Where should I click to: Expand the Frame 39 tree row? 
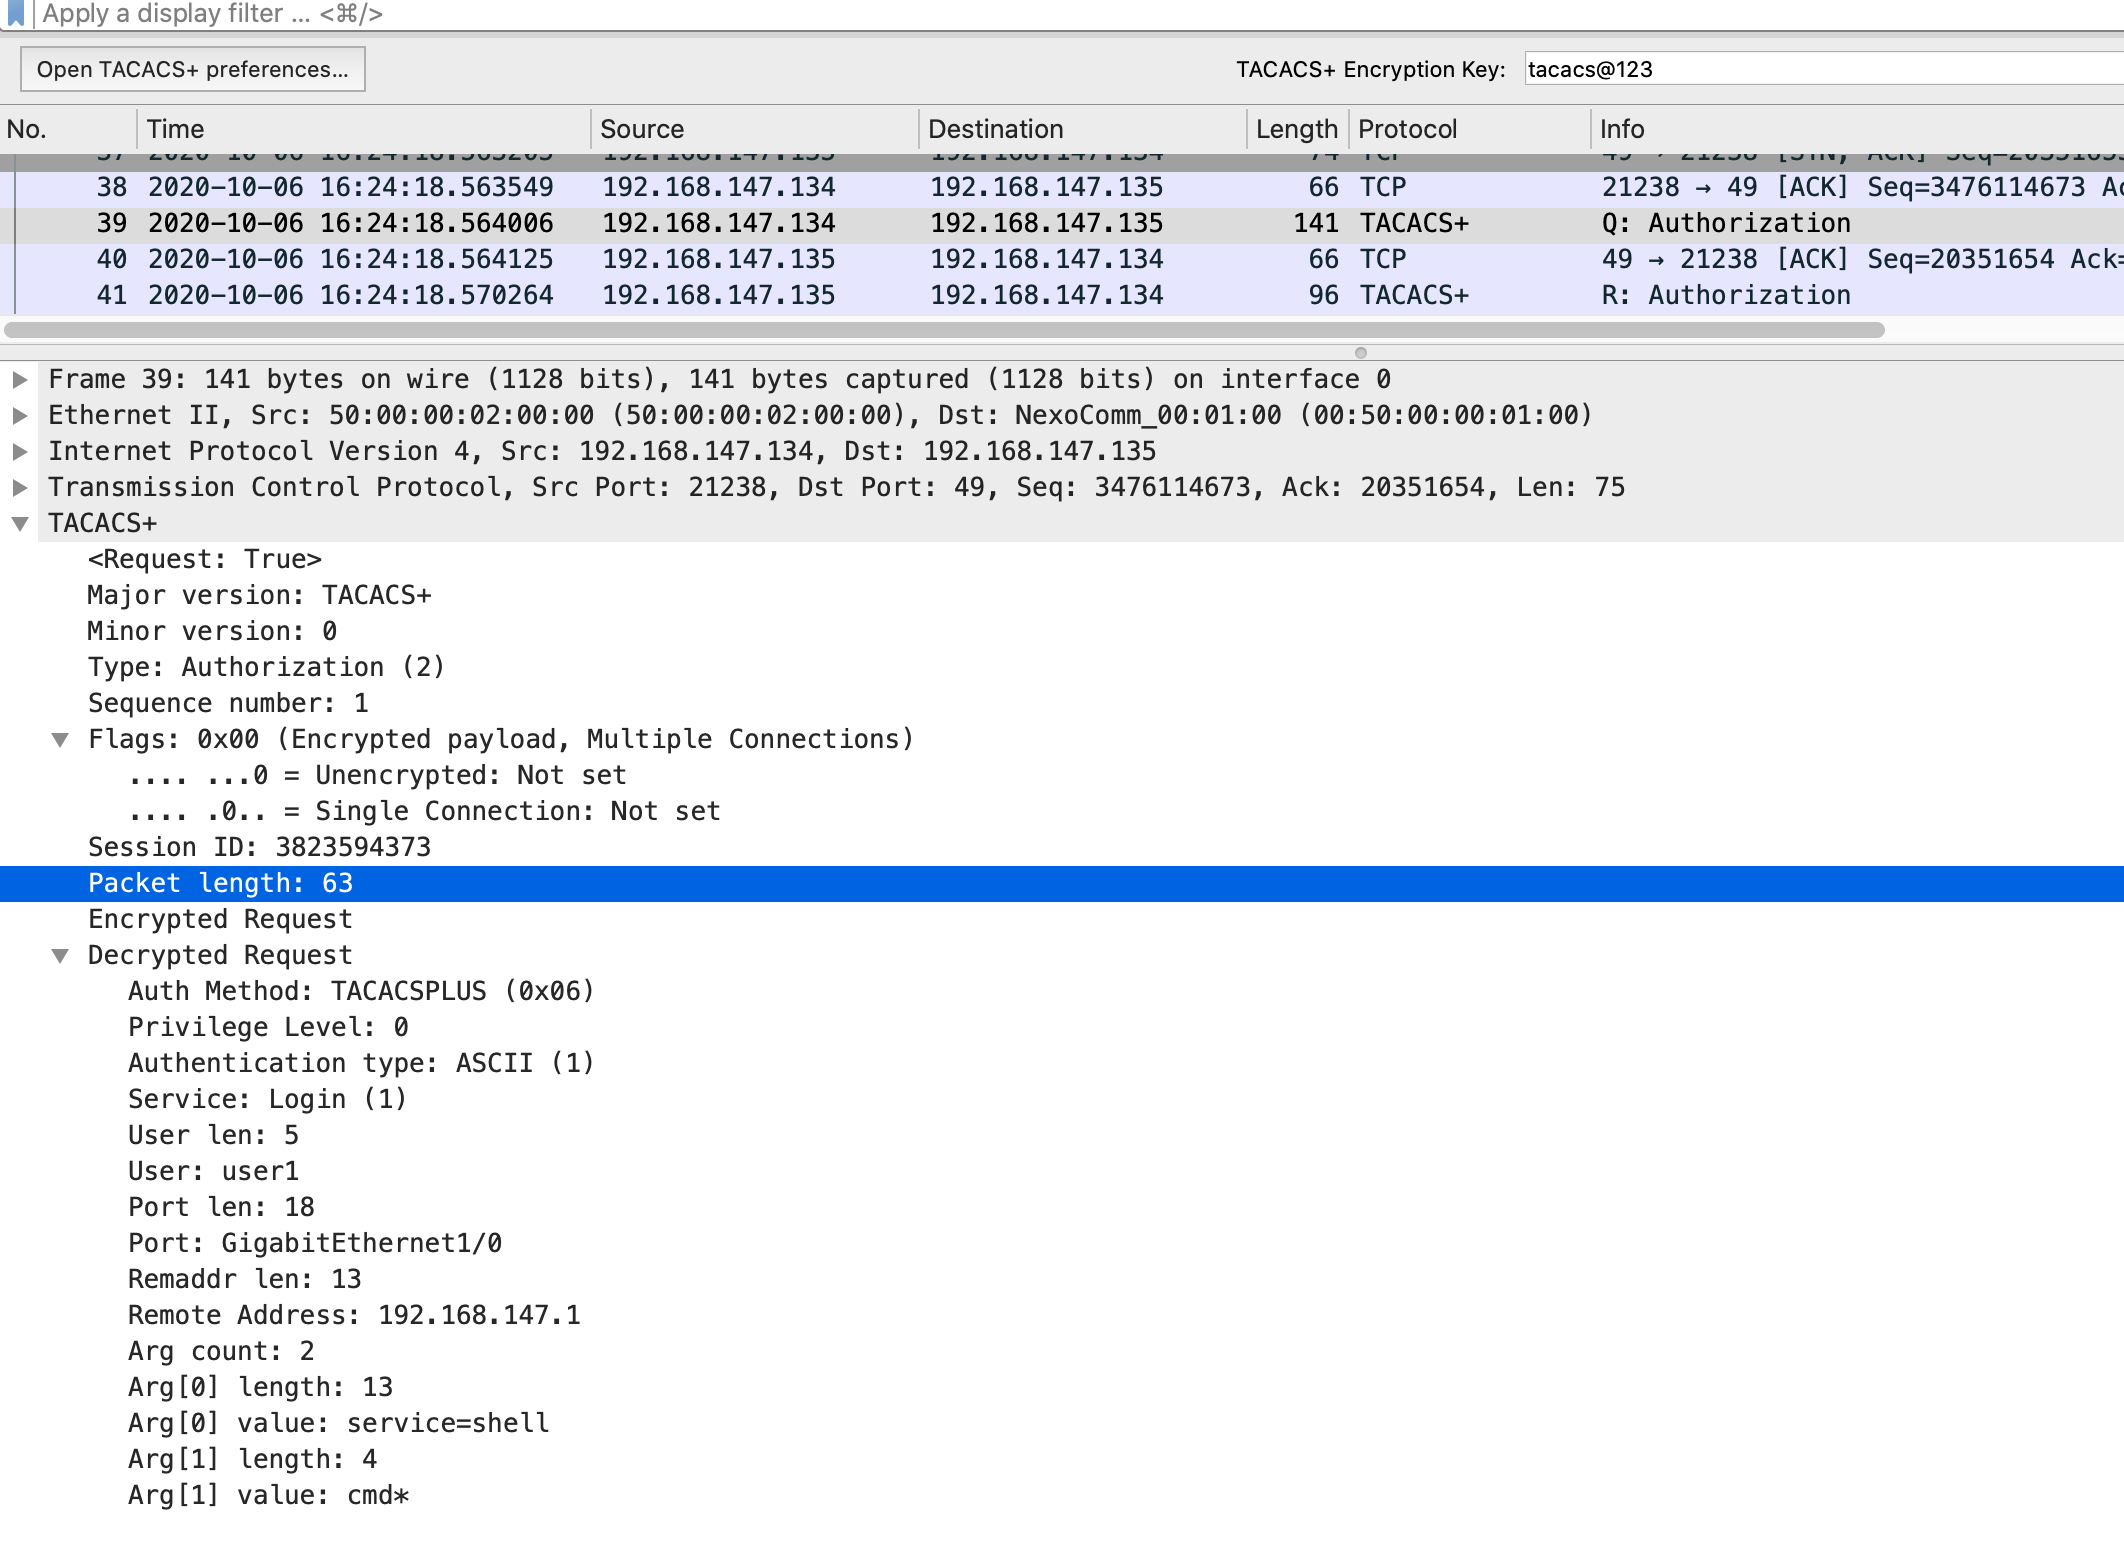pos(19,379)
